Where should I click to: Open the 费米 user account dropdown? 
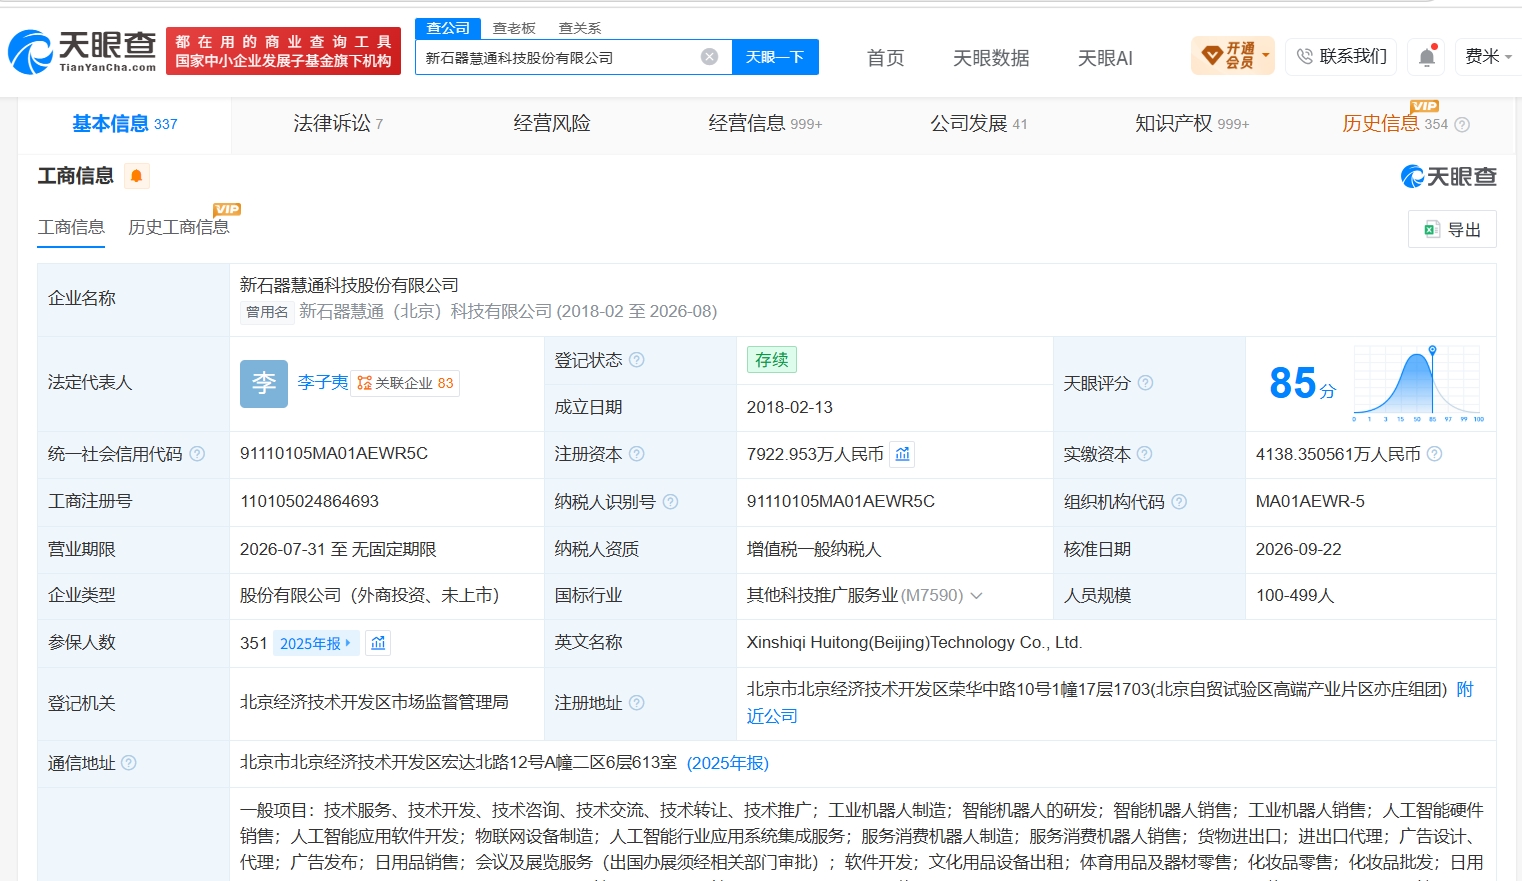point(1488,57)
